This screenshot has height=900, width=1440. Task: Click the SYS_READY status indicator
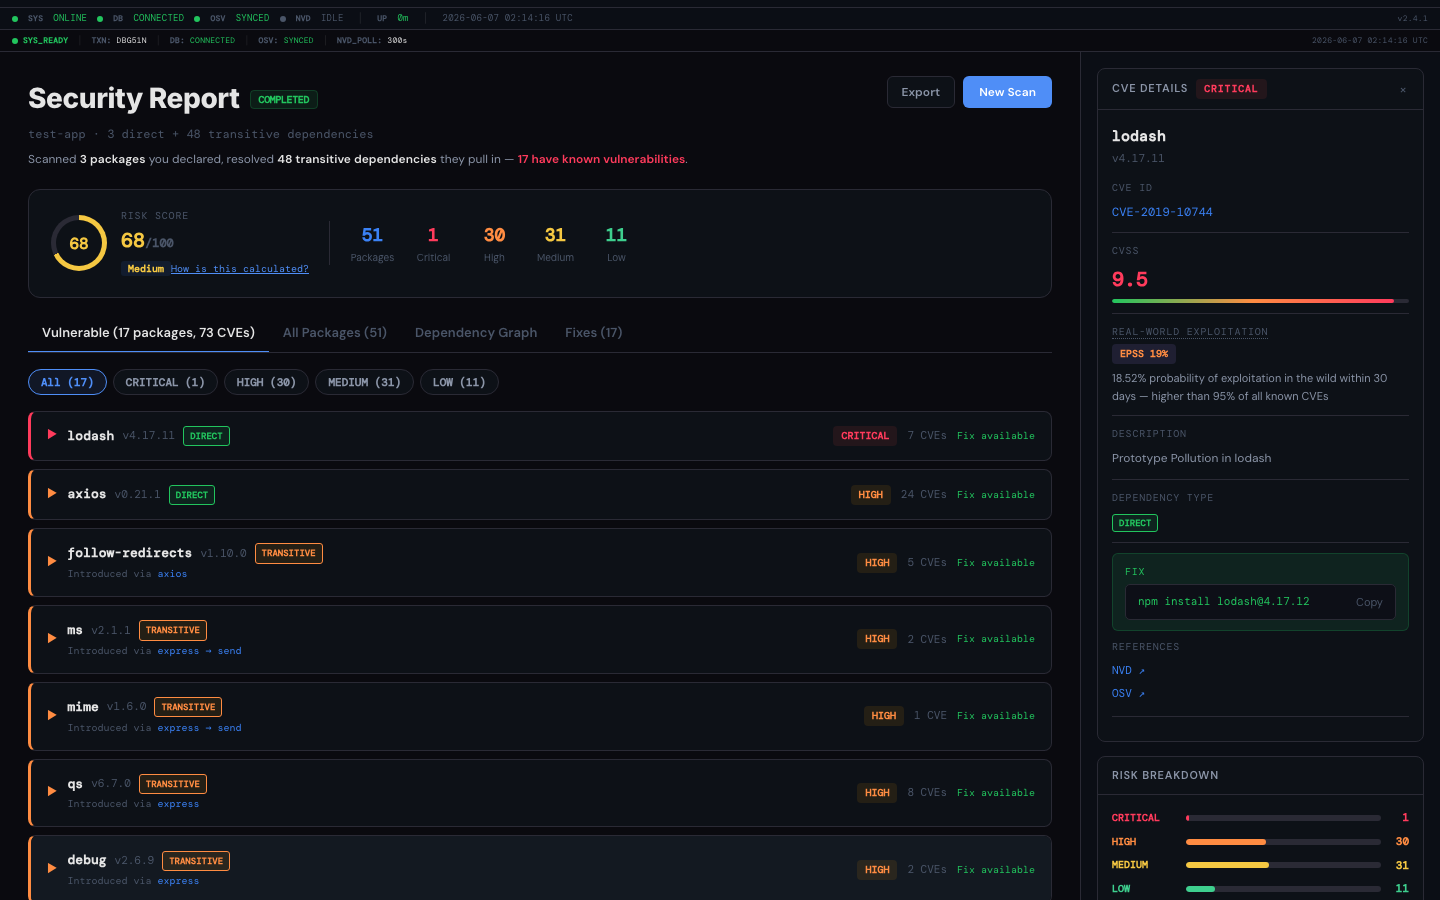tap(40, 41)
